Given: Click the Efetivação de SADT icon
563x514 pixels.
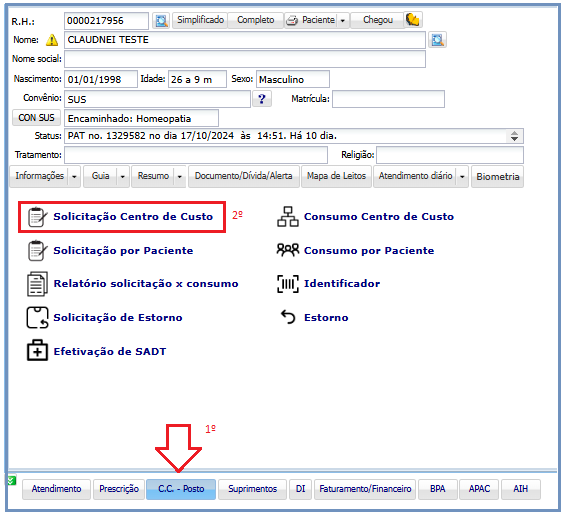Looking at the screenshot, I should point(37,350).
